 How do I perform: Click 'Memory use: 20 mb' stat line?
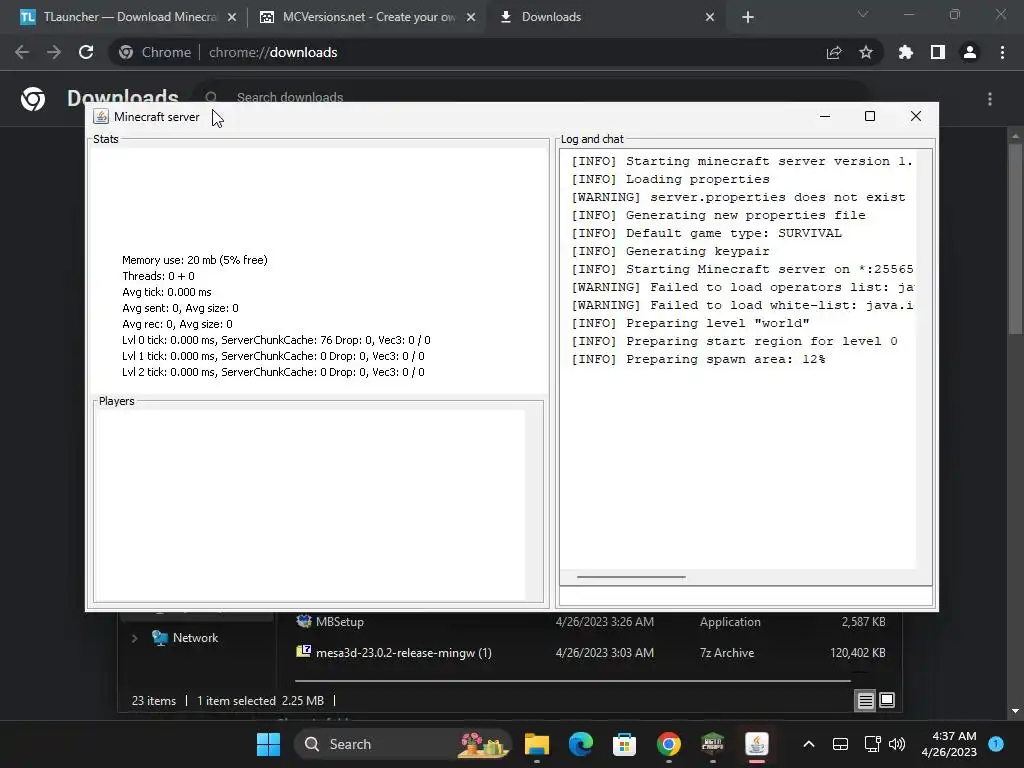(x=195, y=260)
